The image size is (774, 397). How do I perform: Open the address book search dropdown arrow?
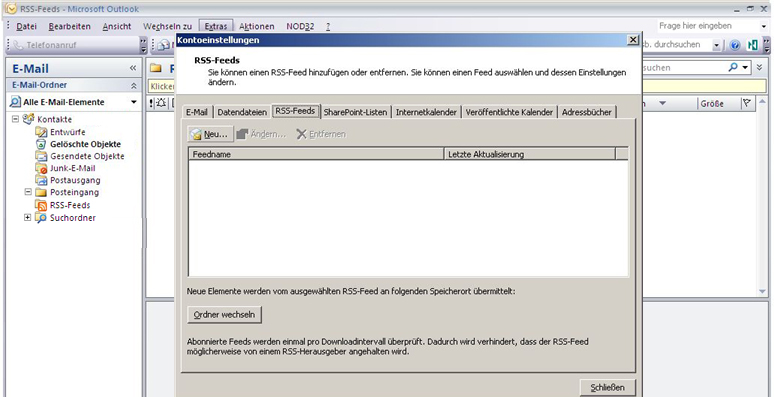[717, 45]
